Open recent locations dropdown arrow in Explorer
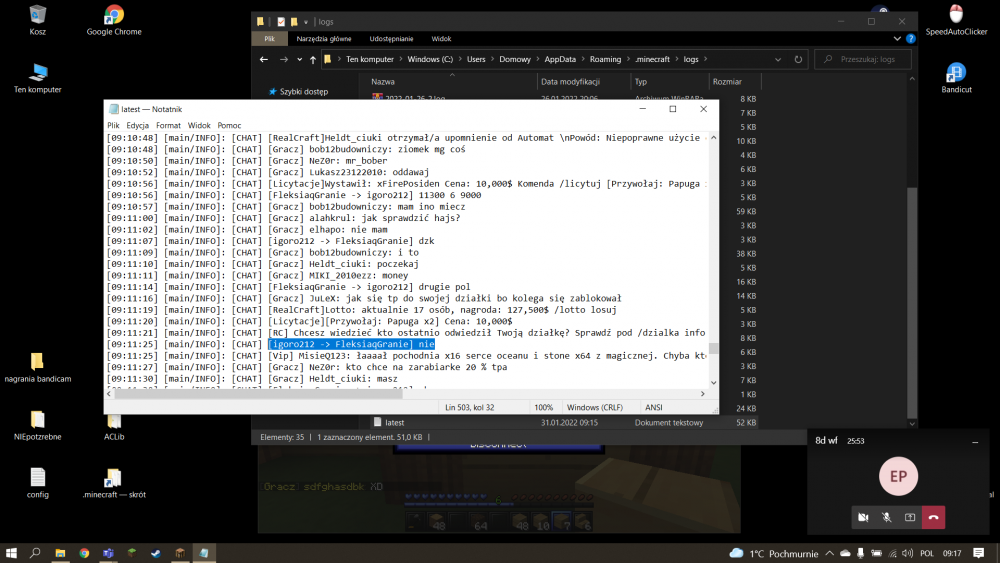This screenshot has width=1000, height=563. [x=298, y=60]
